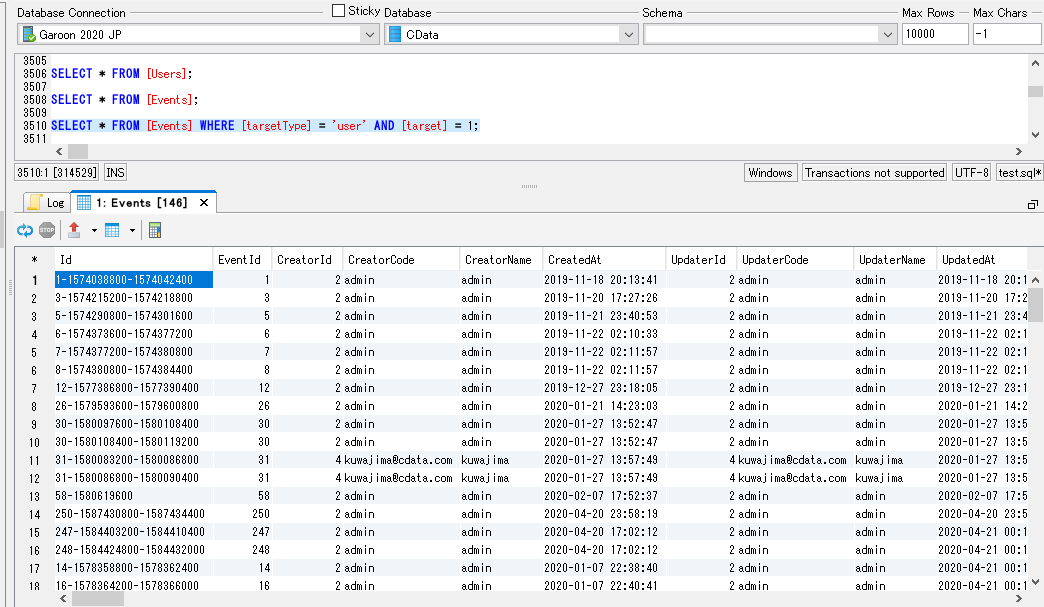Click the refresh results icon

tap(25, 230)
